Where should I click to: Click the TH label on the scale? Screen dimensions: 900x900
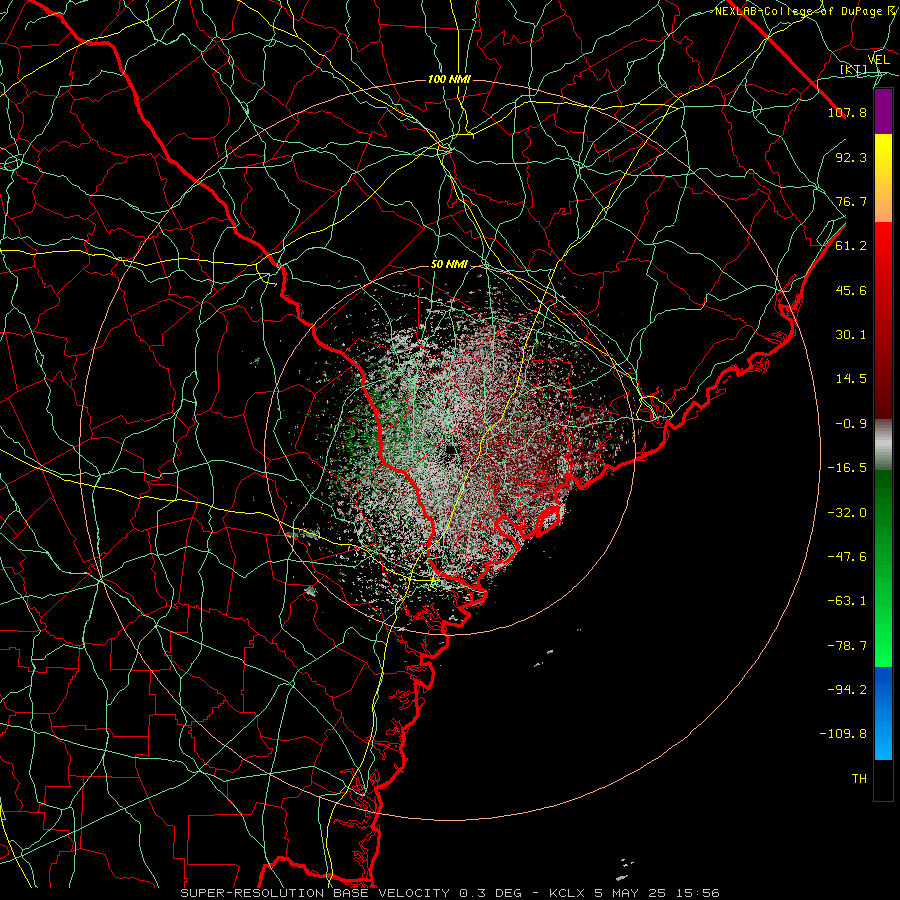pos(859,779)
